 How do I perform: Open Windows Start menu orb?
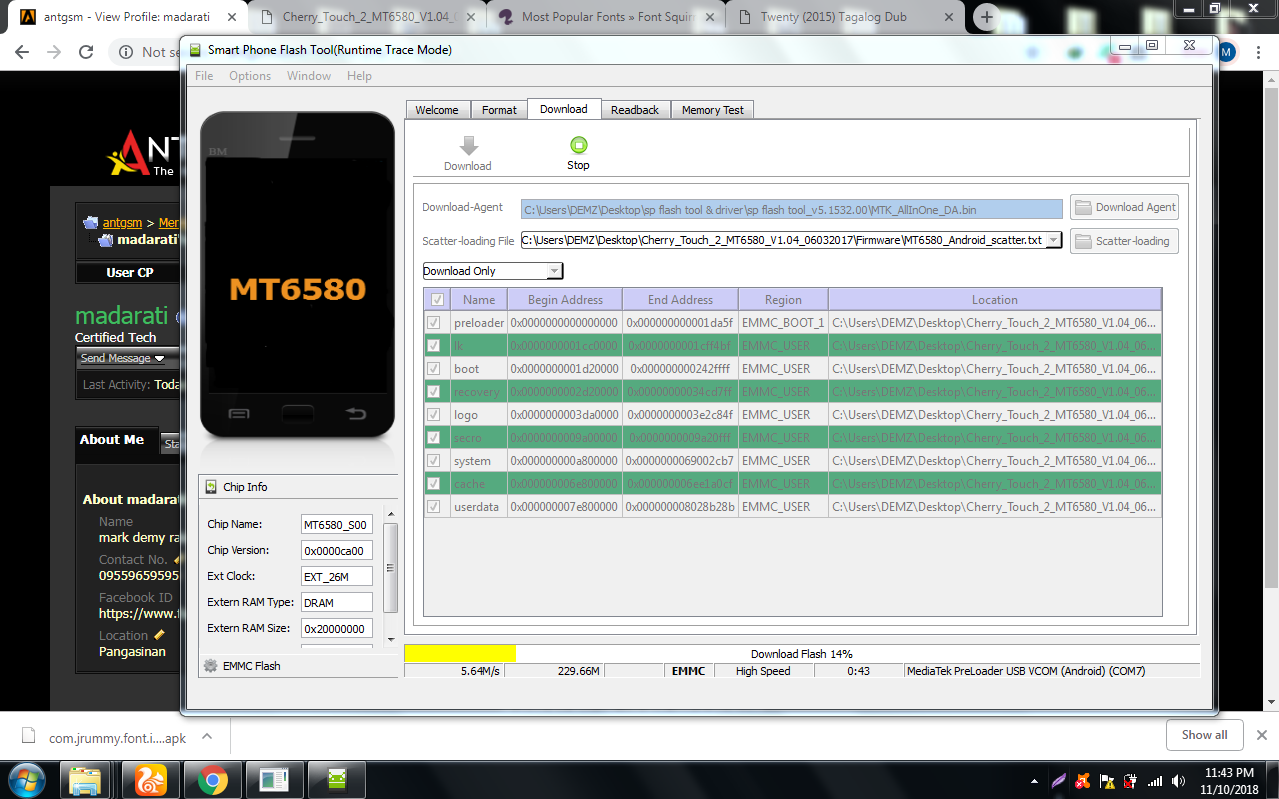[25, 780]
